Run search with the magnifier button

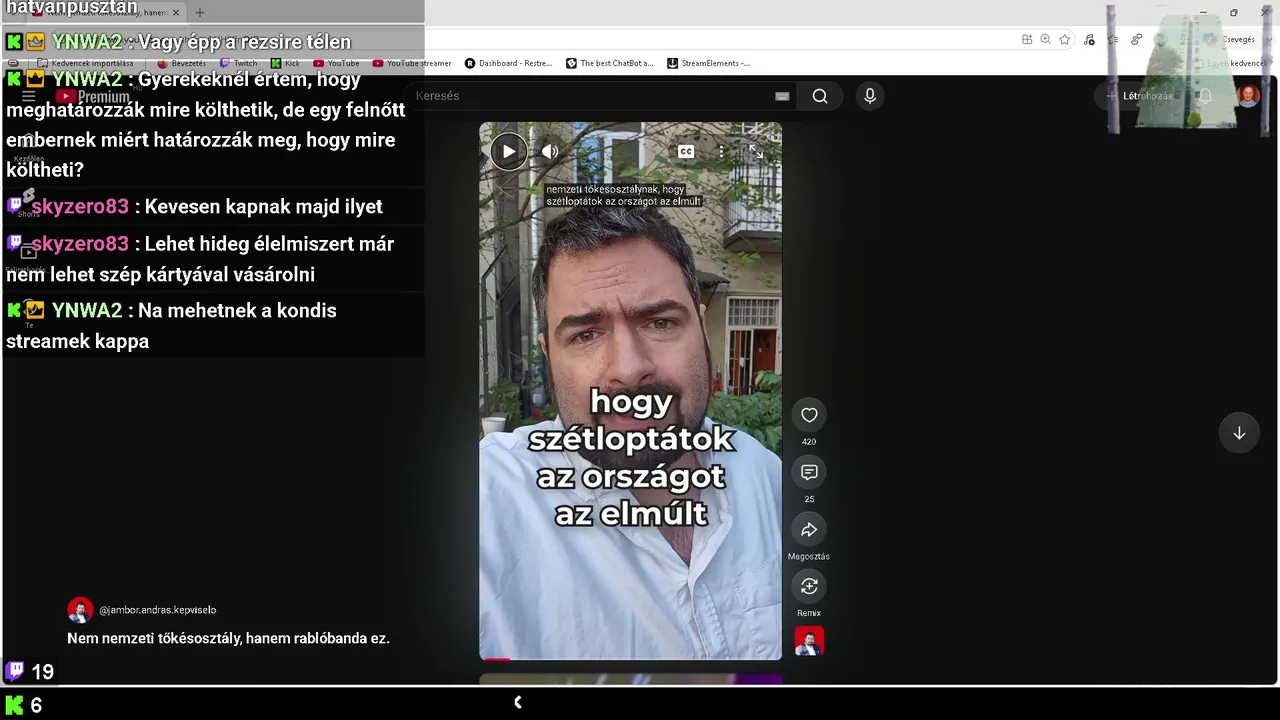tap(820, 96)
